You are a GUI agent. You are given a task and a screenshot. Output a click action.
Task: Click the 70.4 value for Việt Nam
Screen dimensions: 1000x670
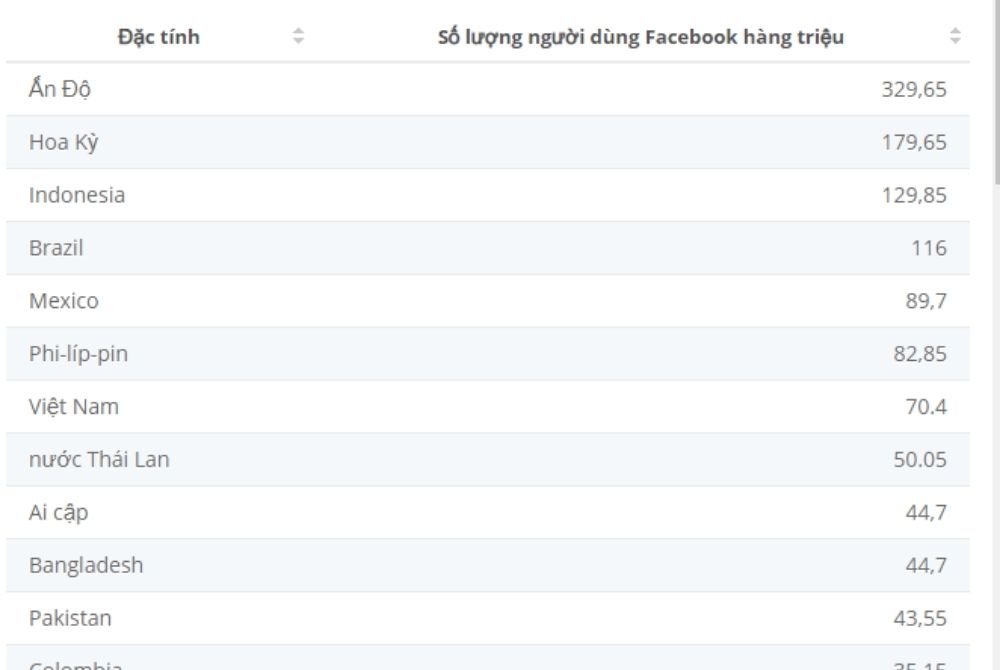click(x=924, y=407)
